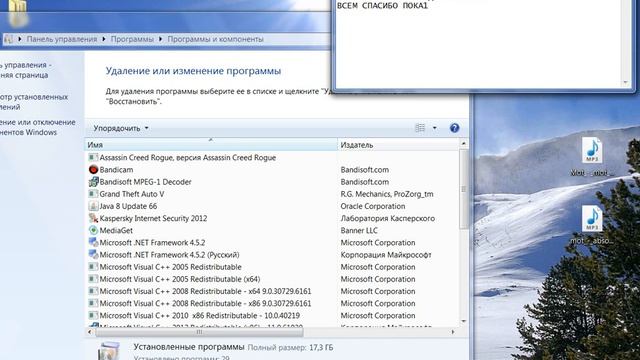
Task: Click the Visual C++ 2005 Redistributable icon
Action: tap(93, 267)
